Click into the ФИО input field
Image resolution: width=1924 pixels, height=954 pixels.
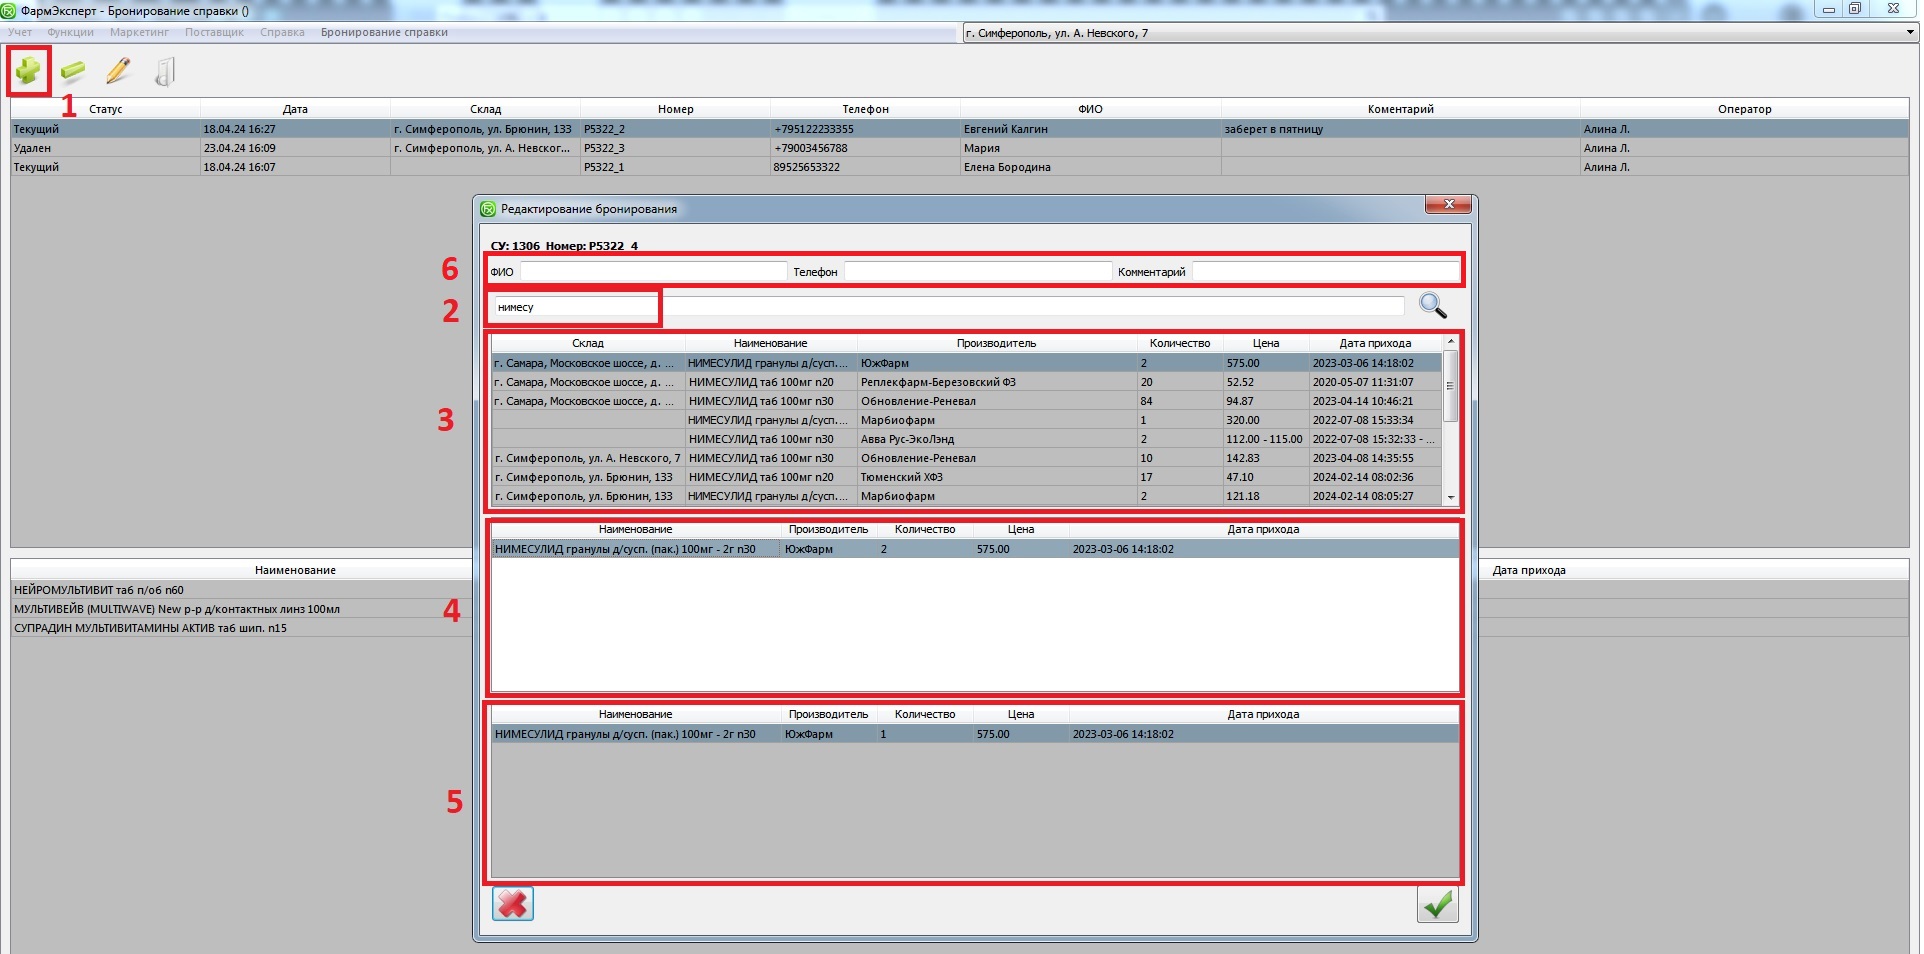[653, 272]
